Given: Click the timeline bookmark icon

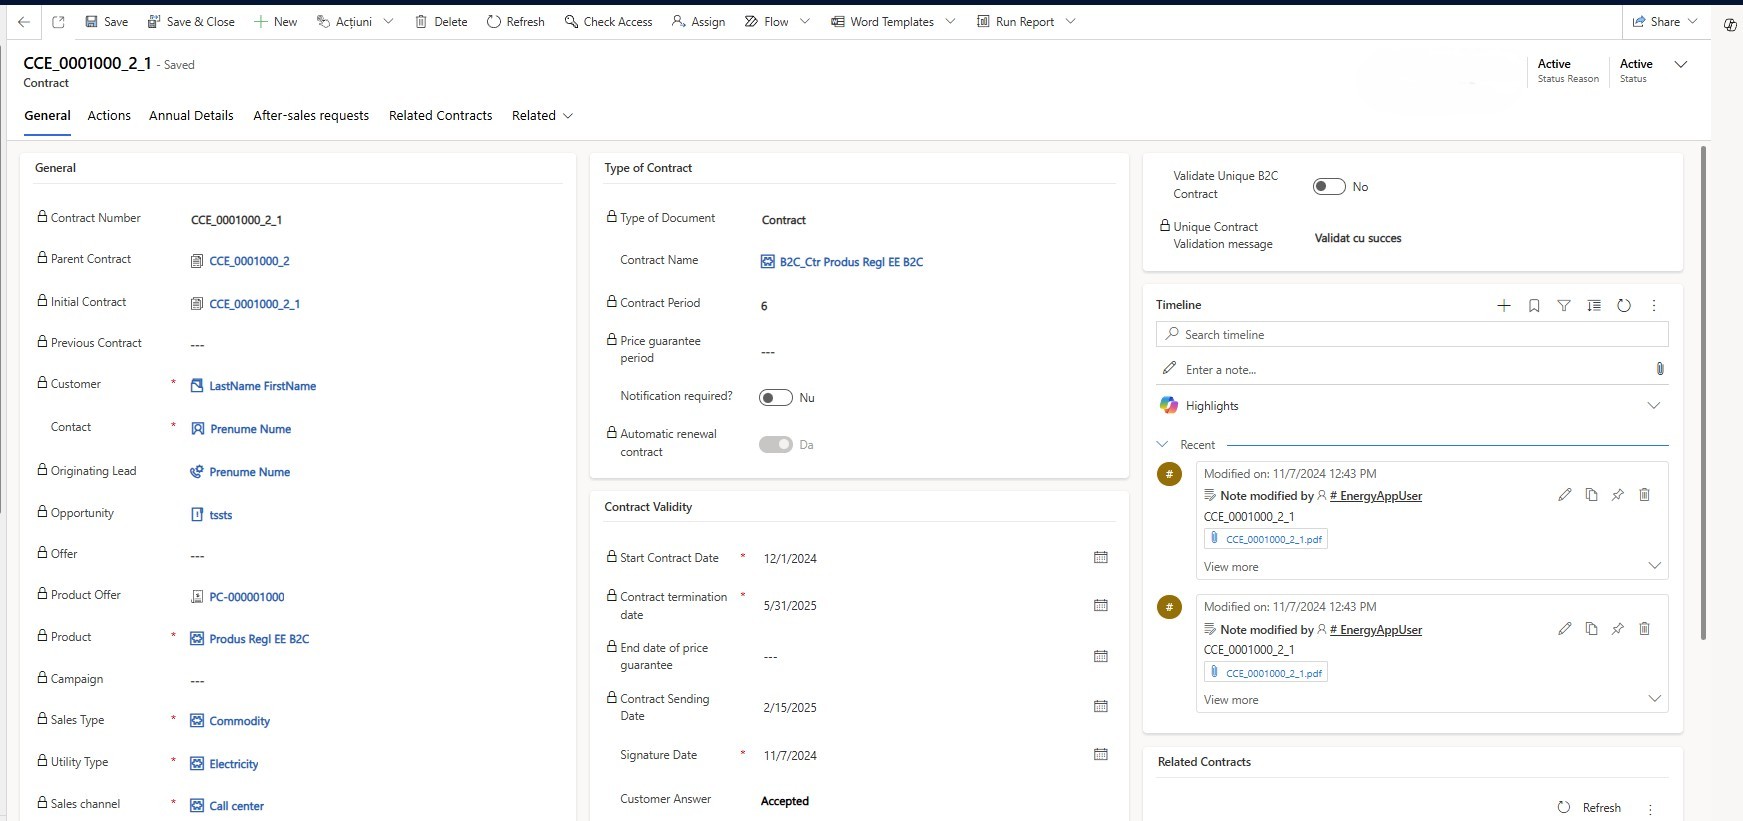Looking at the screenshot, I should [1534, 306].
